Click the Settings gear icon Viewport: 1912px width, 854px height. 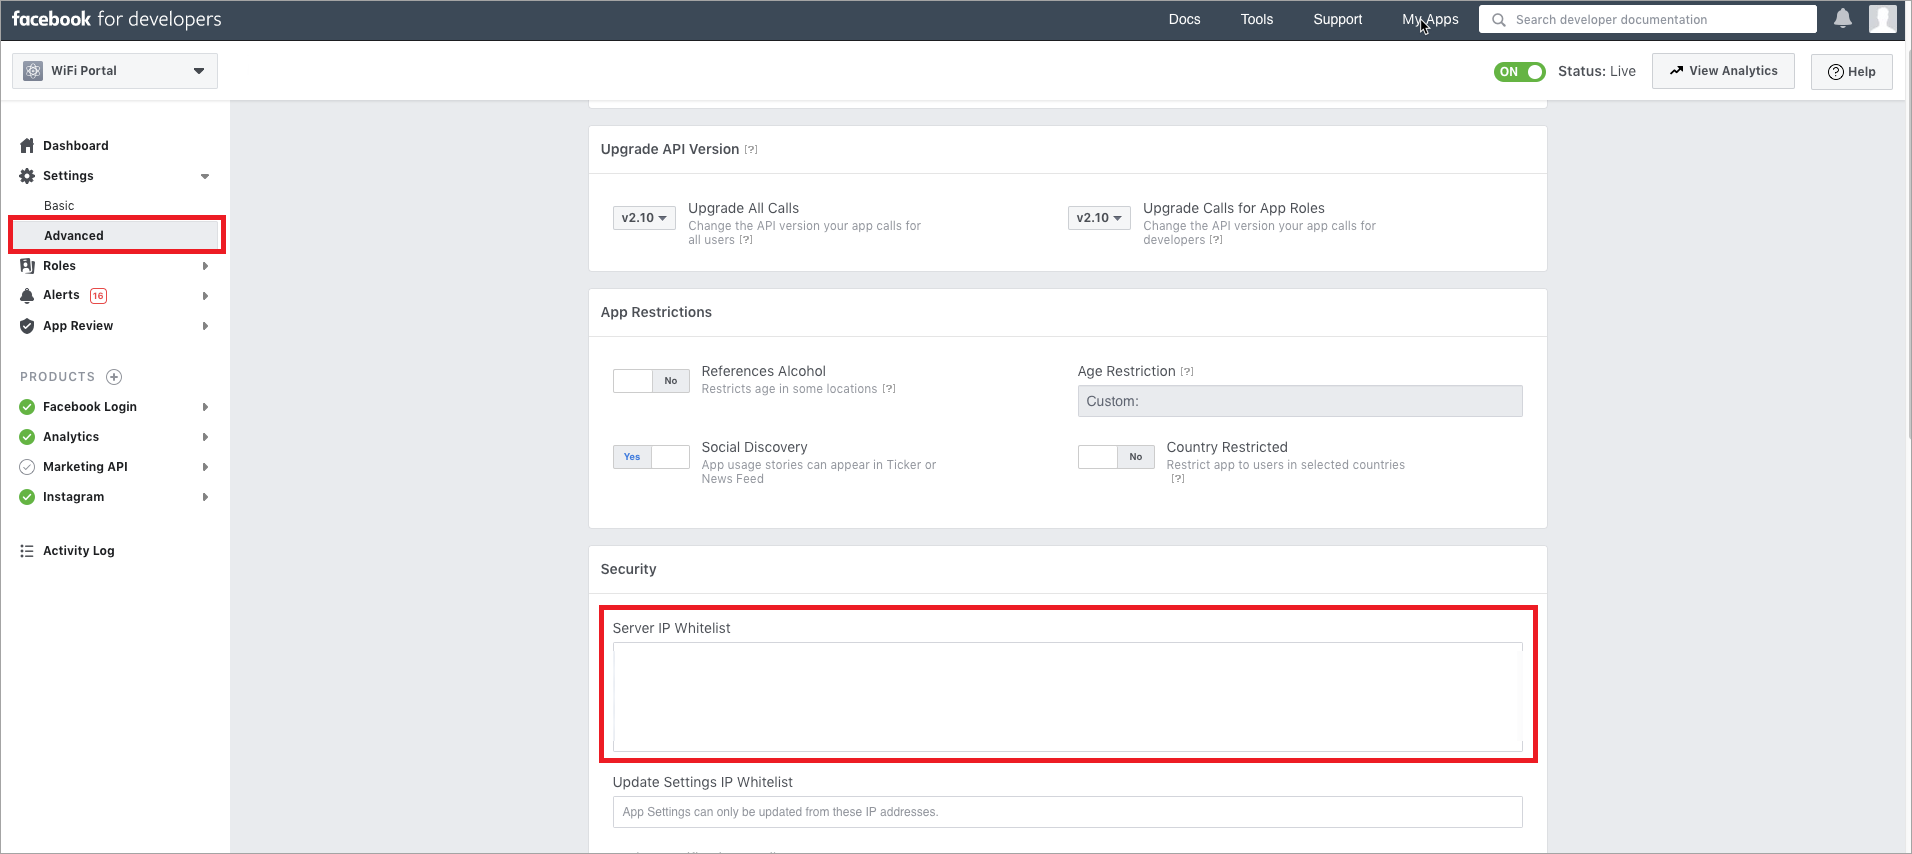(x=27, y=176)
